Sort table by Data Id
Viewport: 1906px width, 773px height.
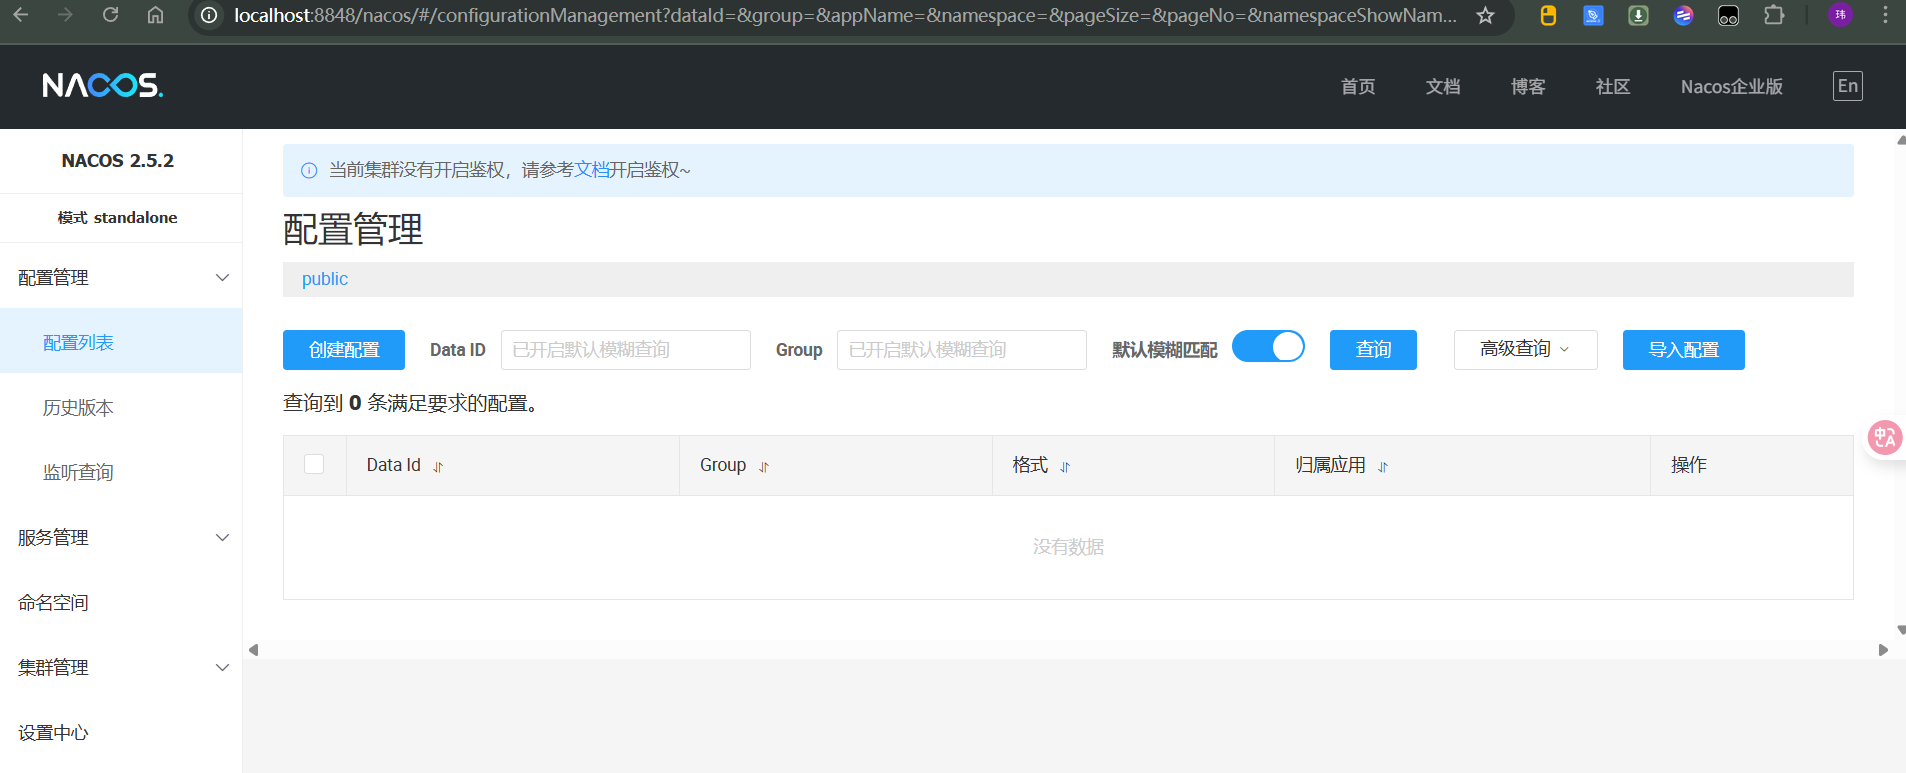pos(438,467)
